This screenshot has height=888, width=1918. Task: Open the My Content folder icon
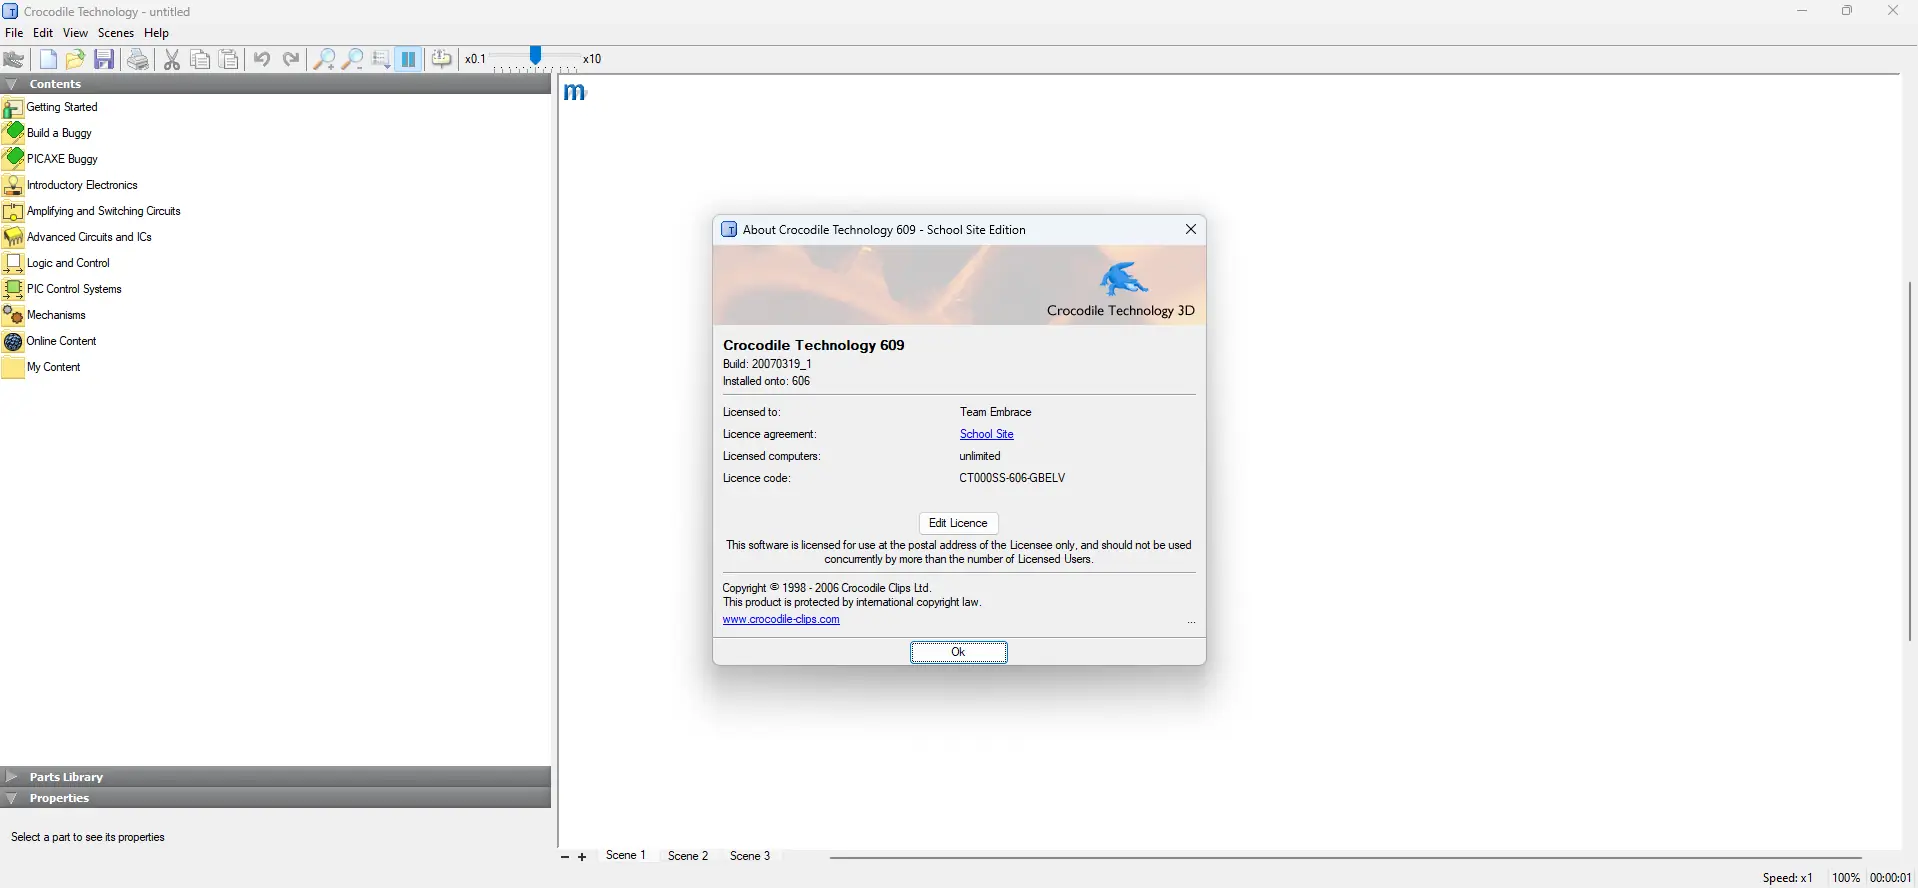pyautogui.click(x=13, y=367)
